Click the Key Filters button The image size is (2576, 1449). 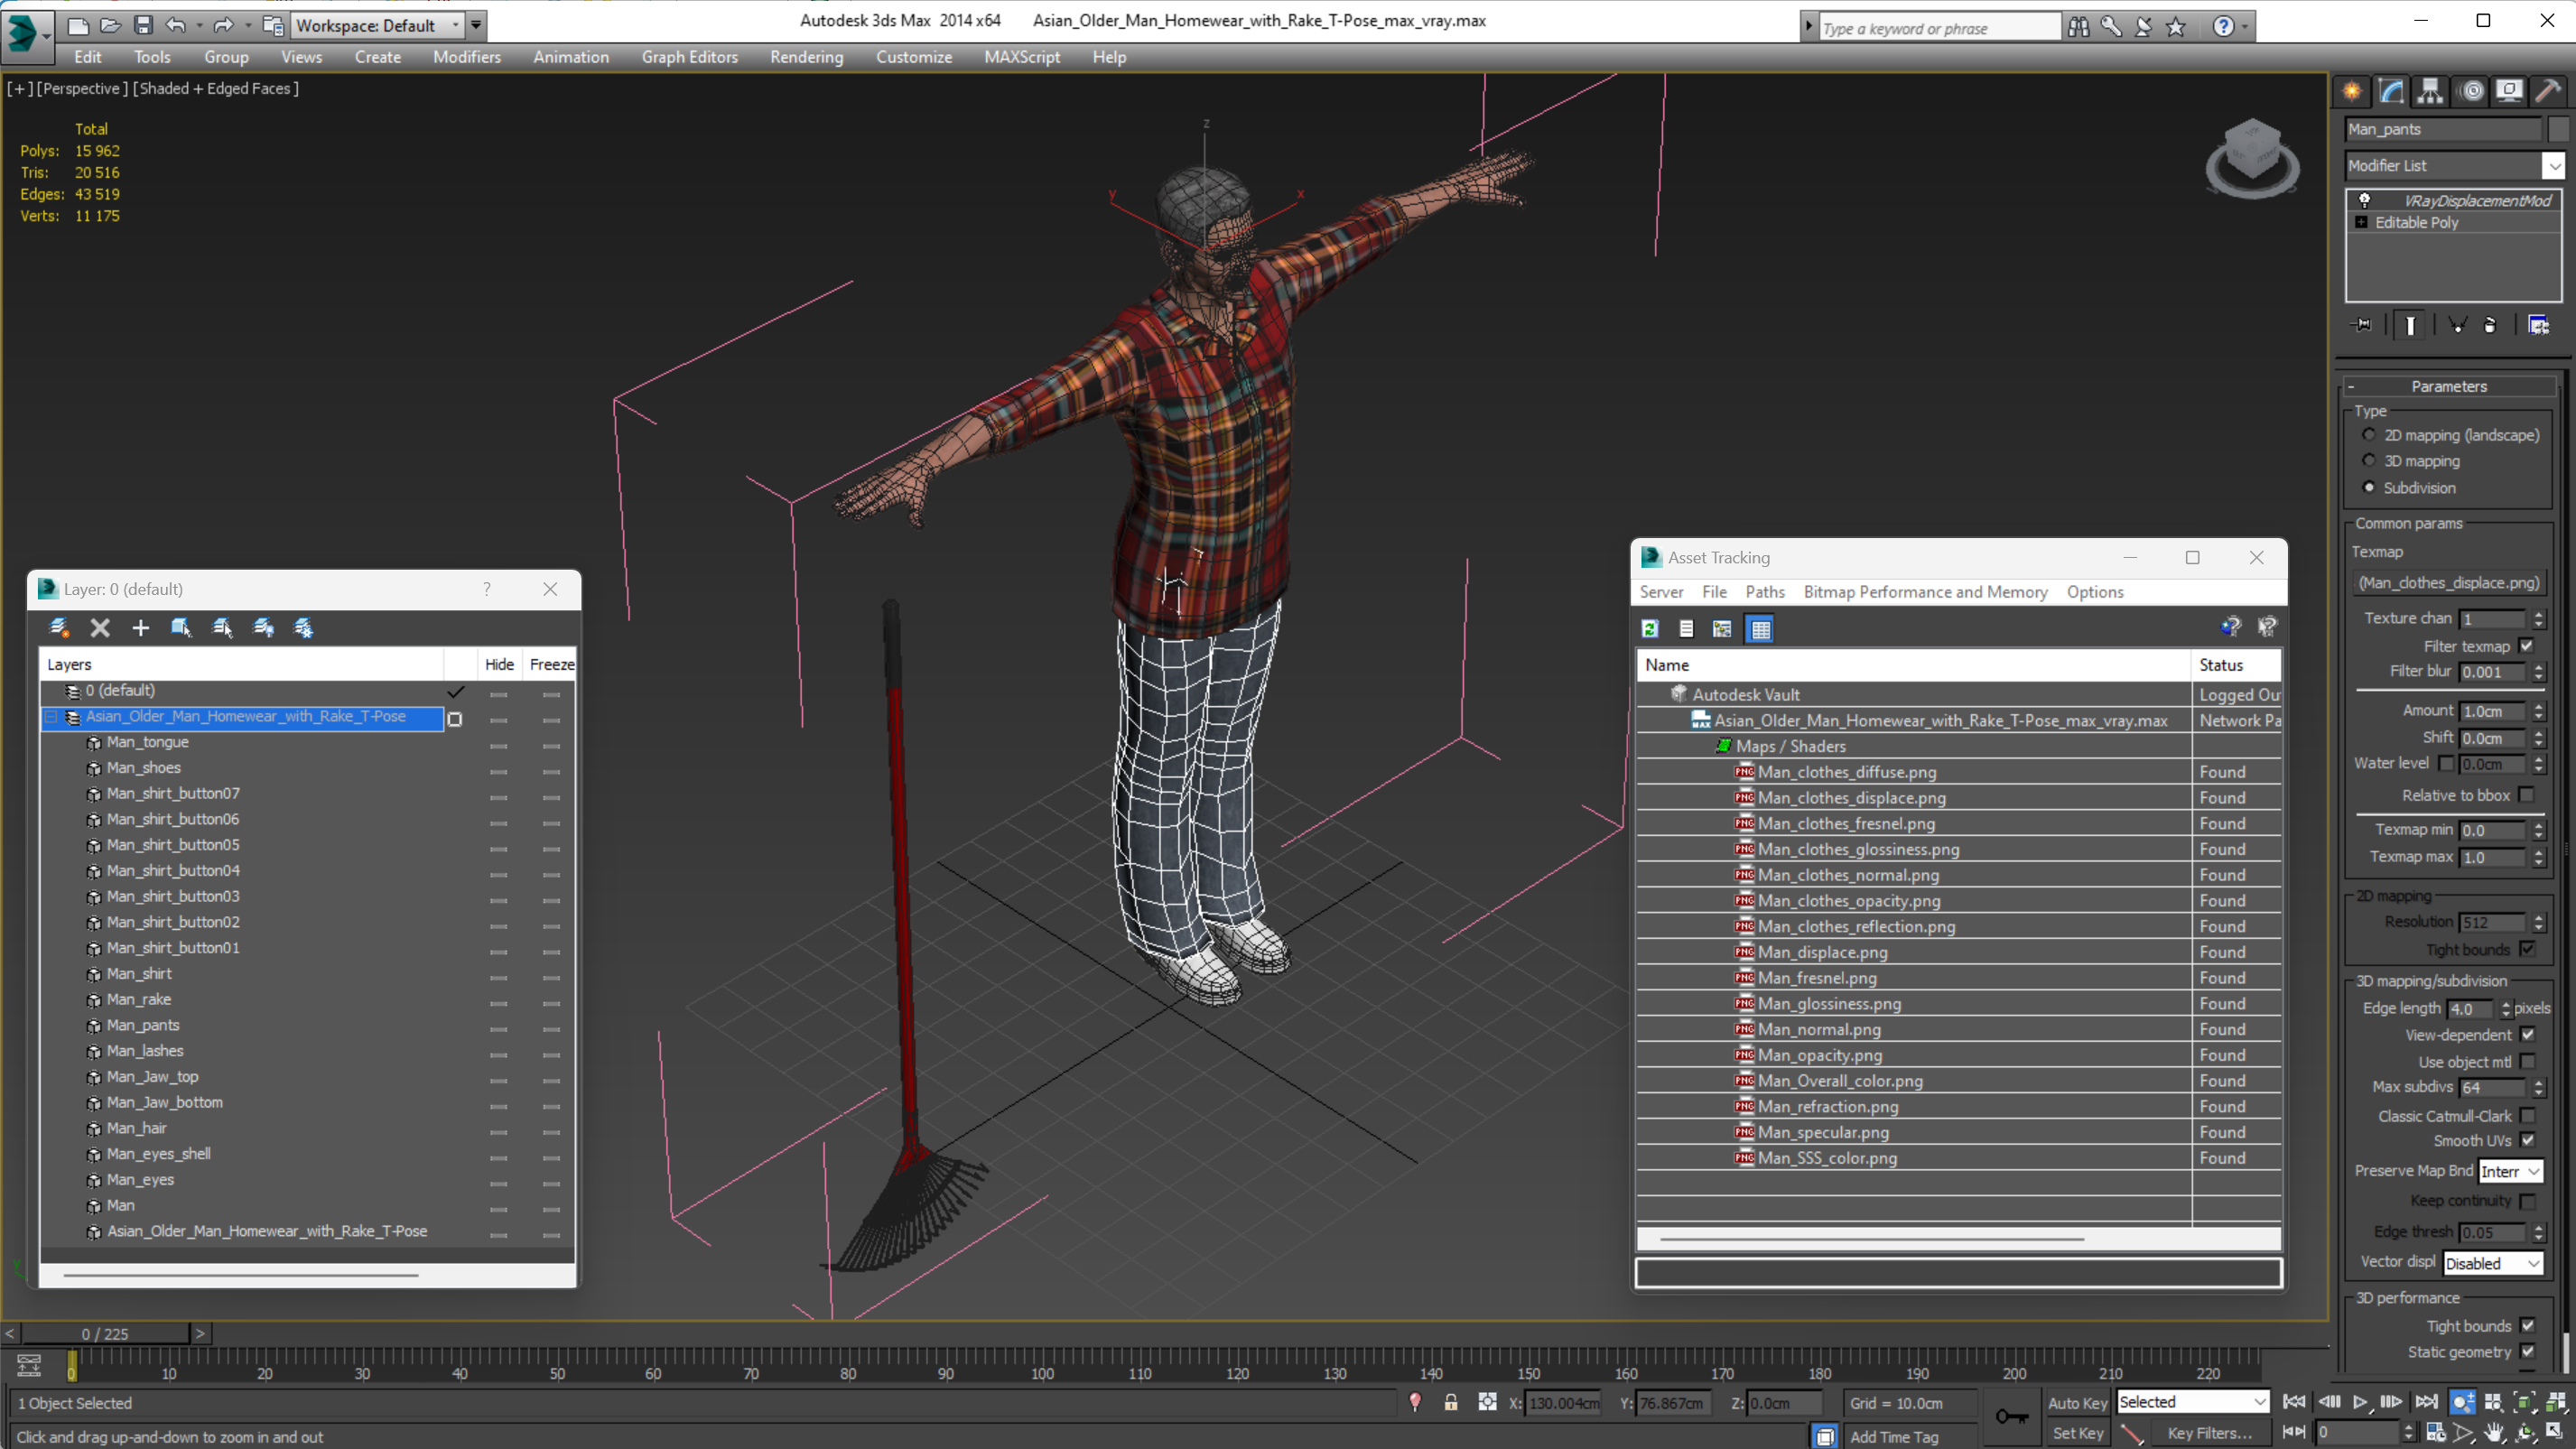(2209, 1433)
